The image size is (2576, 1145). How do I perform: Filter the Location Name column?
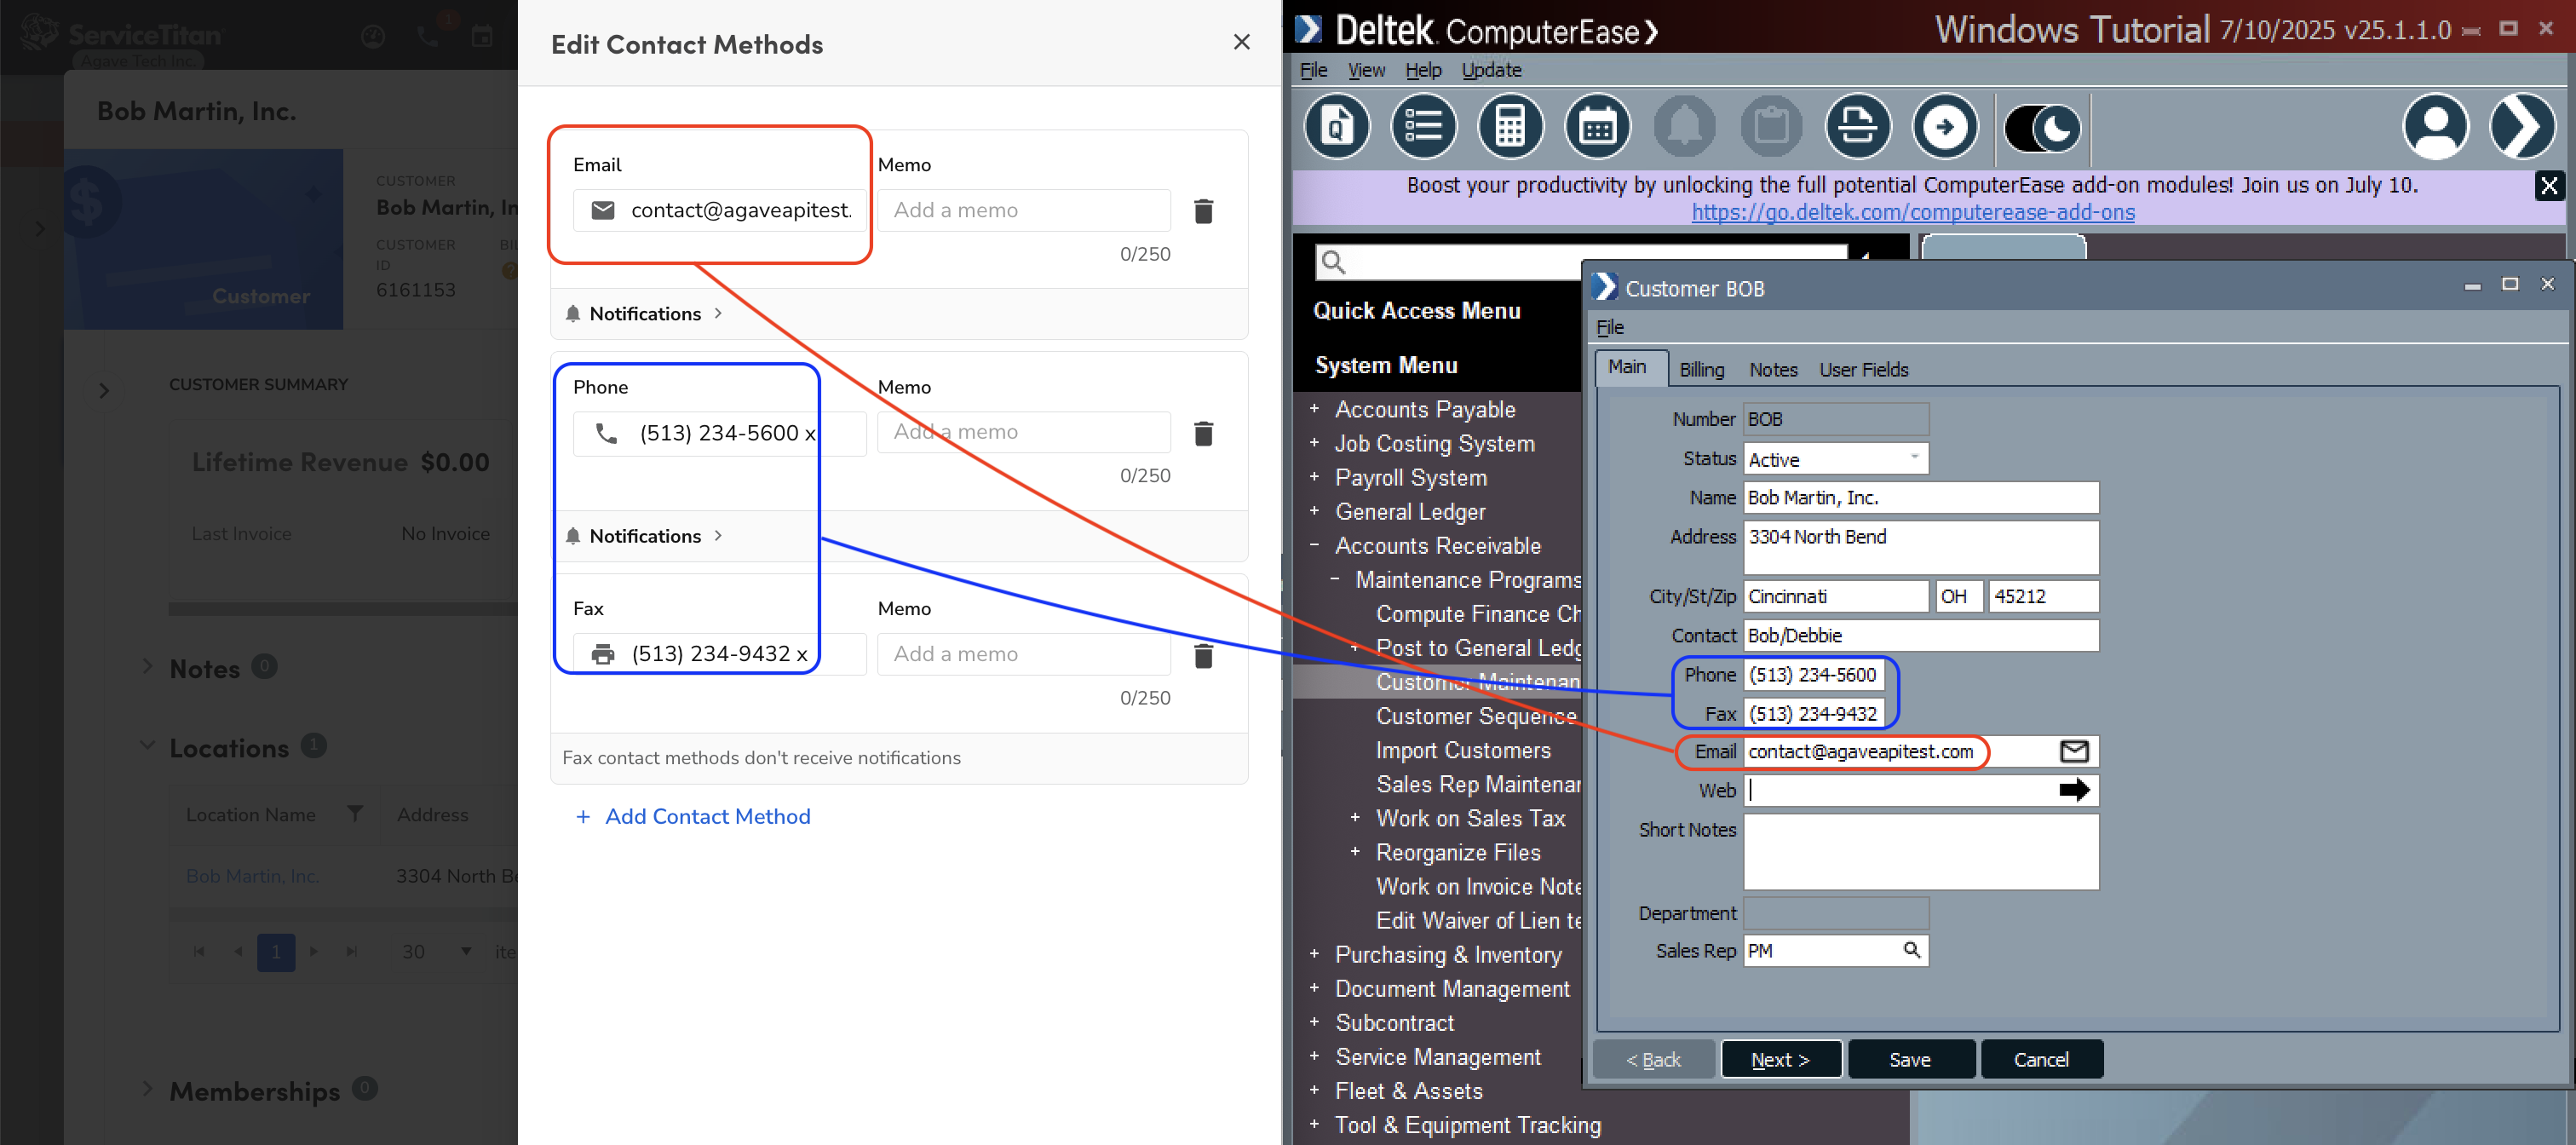tap(355, 814)
